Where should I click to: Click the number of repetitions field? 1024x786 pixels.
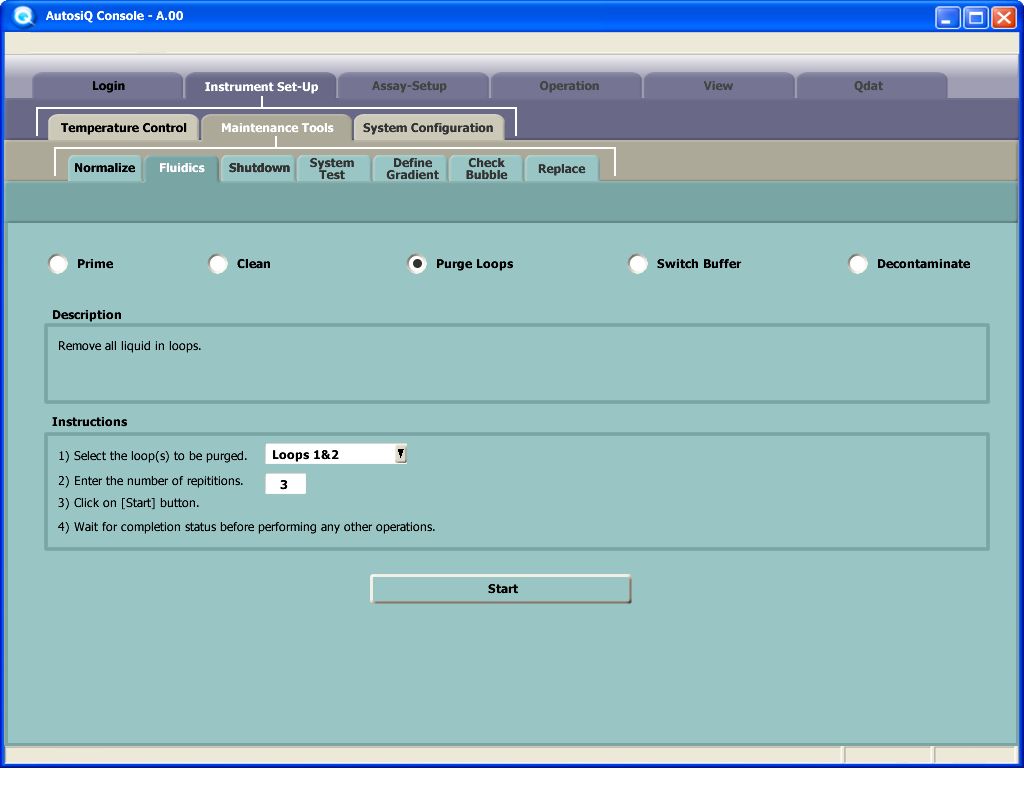click(x=285, y=484)
